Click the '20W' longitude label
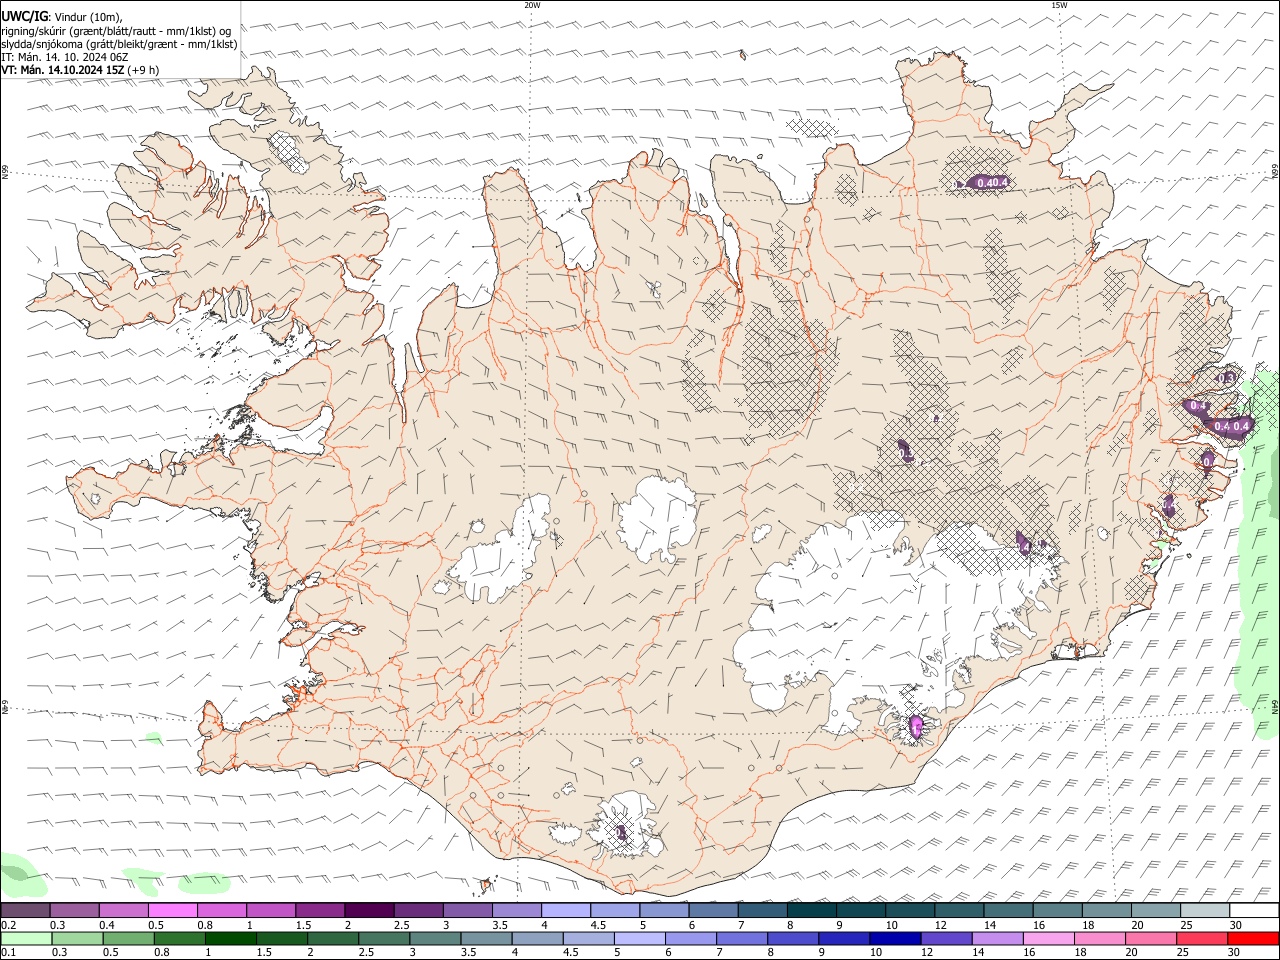Image resolution: width=1280 pixels, height=960 pixels. click(532, 5)
